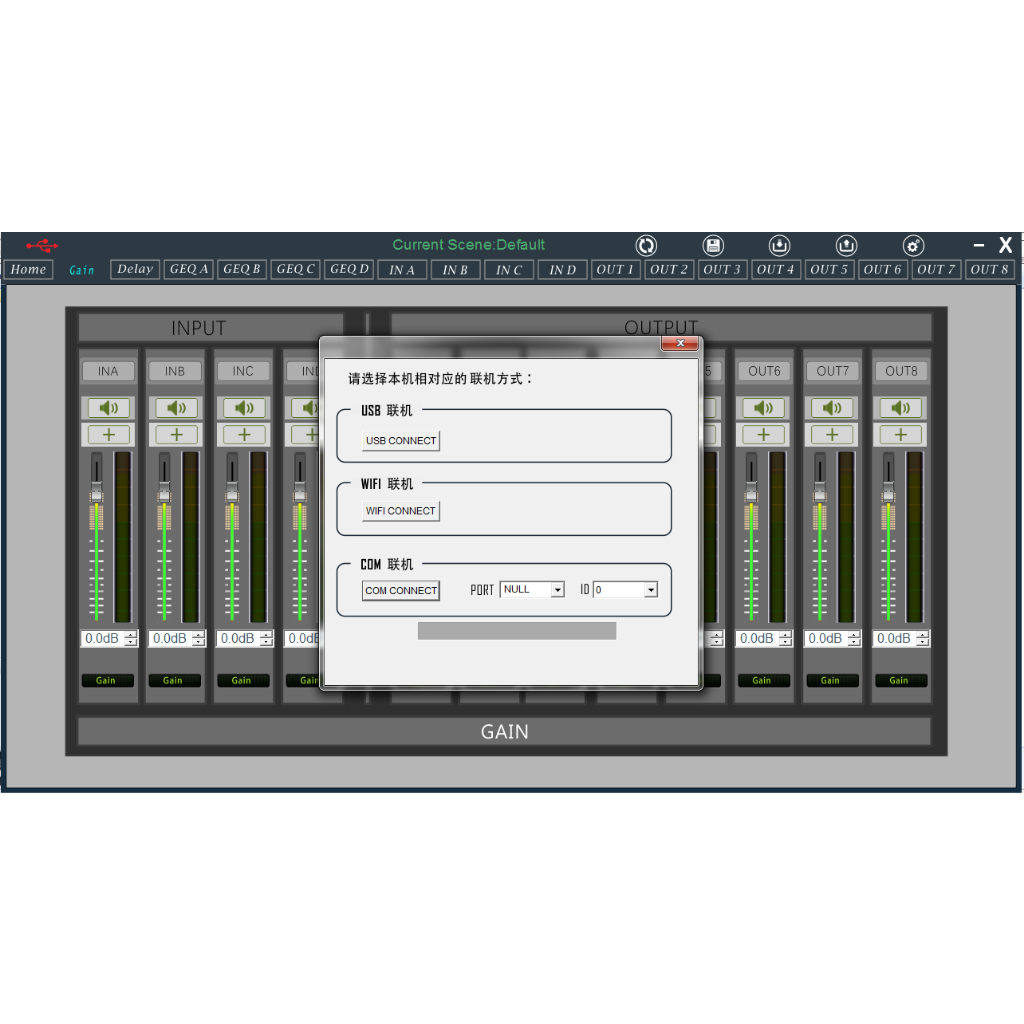1024x1024 pixels.
Task: Toggle the INA plus phase button
Action: pos(108,434)
